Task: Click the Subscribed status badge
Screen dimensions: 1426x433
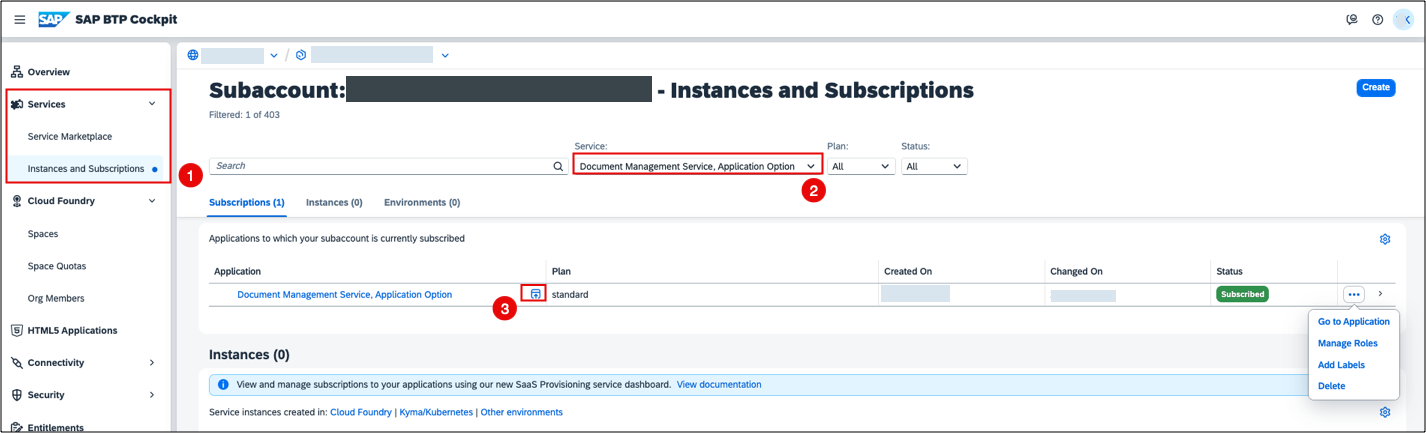Action: (x=1242, y=294)
